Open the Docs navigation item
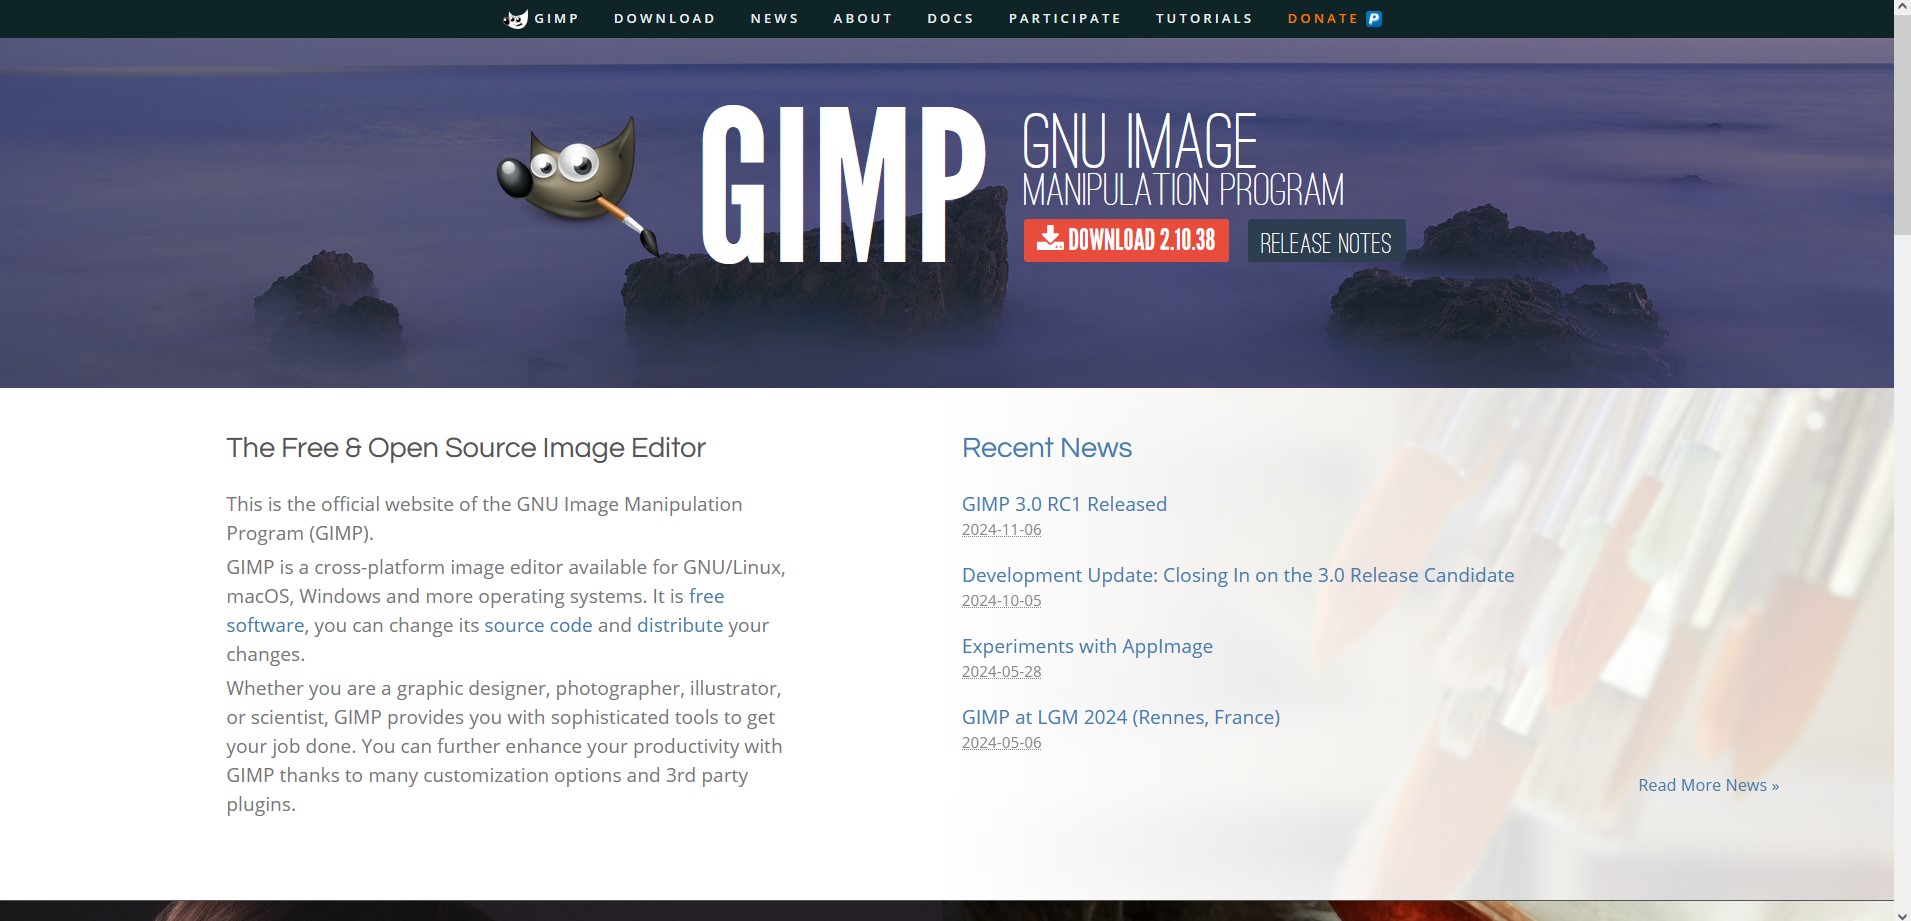The height and width of the screenshot is (921, 1911). tap(951, 19)
